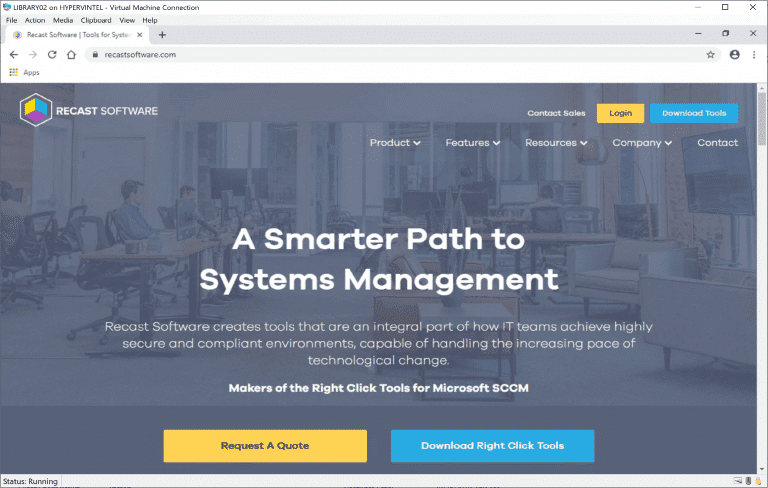Expand the Company dropdown menu
The height and width of the screenshot is (488, 768).
[642, 143]
